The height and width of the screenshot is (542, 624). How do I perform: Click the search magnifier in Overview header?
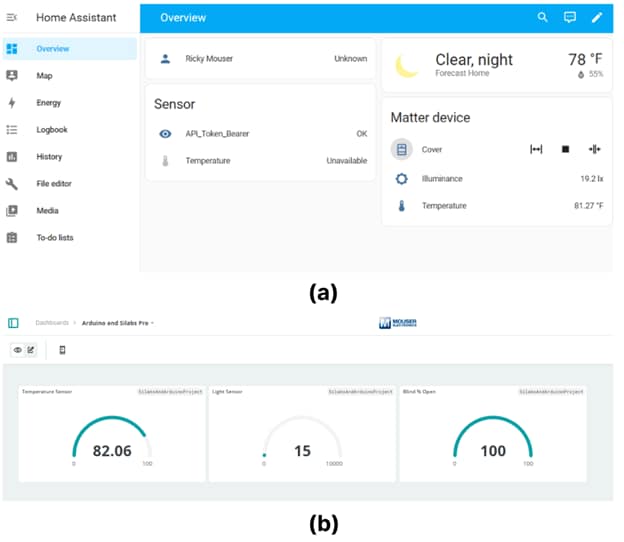point(542,17)
